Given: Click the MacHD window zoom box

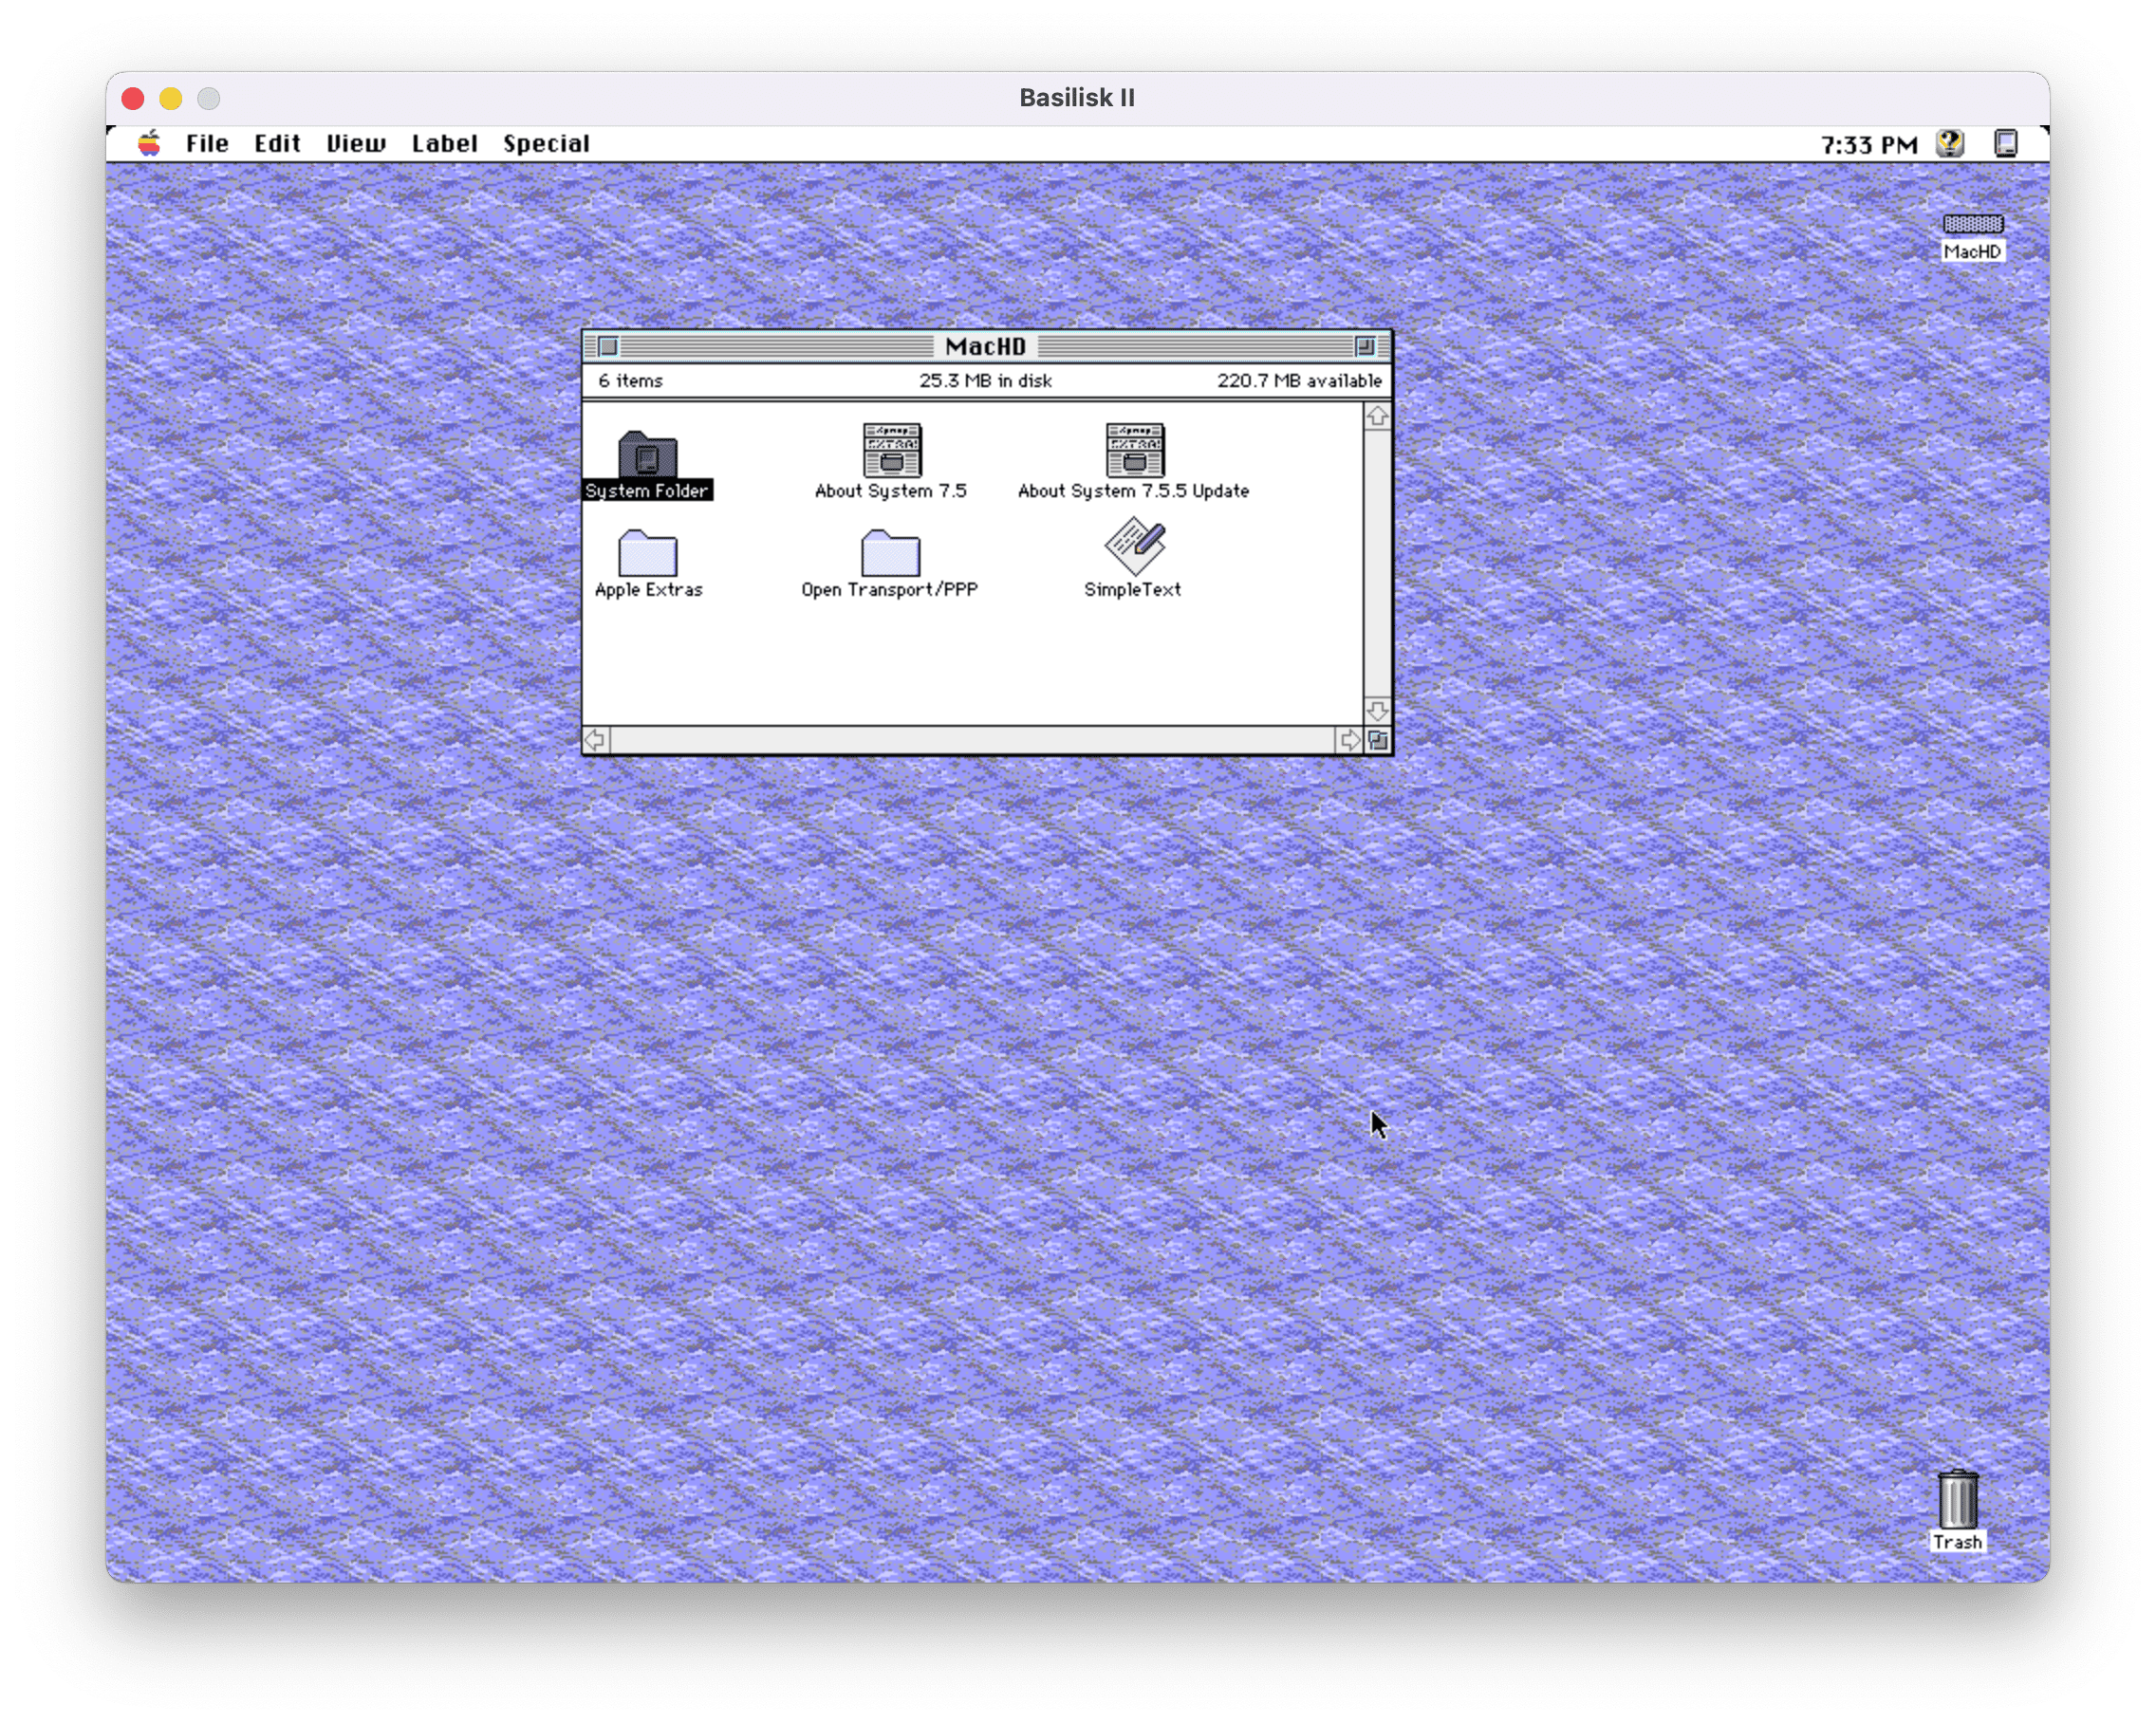Looking at the screenshot, I should pyautogui.click(x=1364, y=347).
